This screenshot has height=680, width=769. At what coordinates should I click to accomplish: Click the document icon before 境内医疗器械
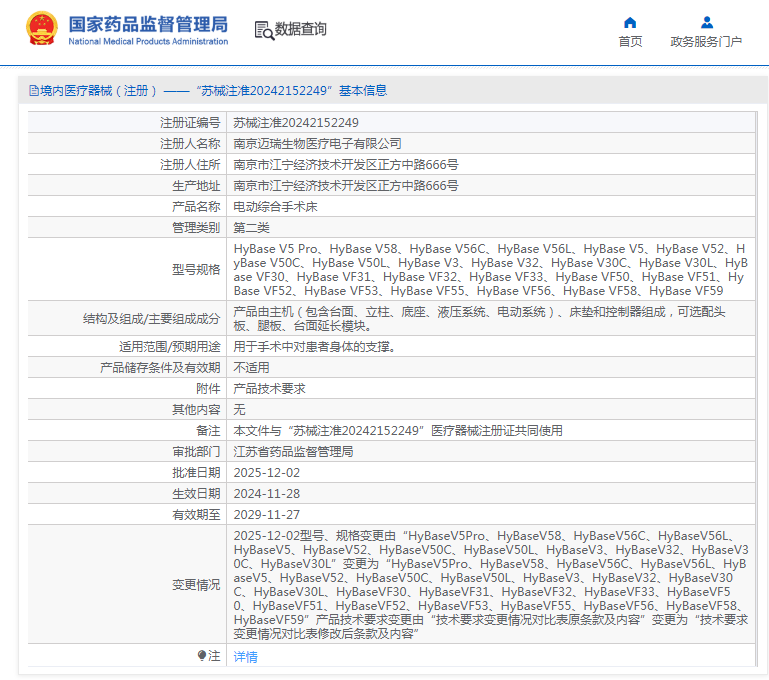(x=34, y=91)
